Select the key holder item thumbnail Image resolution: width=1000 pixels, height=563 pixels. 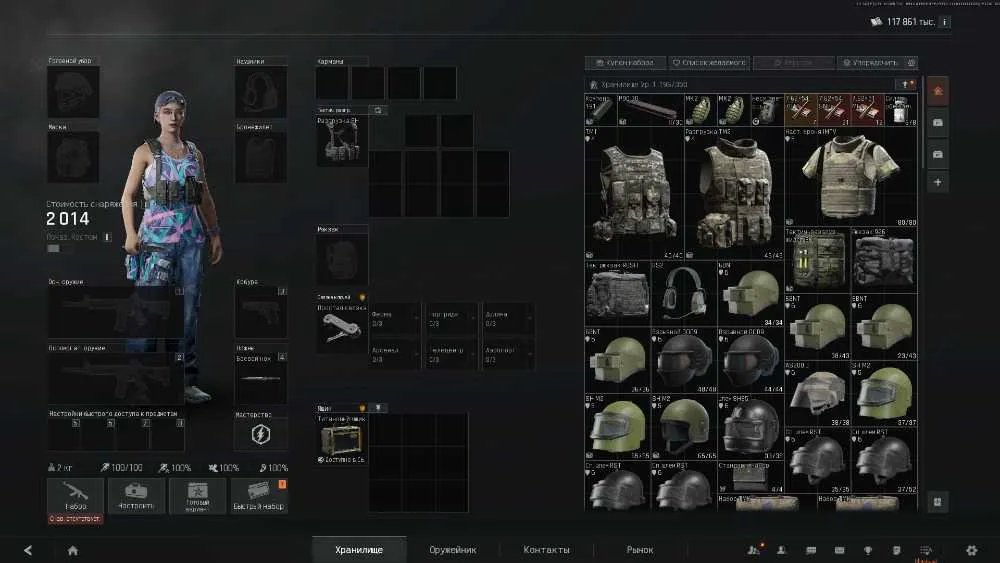pyautogui.click(x=342, y=328)
